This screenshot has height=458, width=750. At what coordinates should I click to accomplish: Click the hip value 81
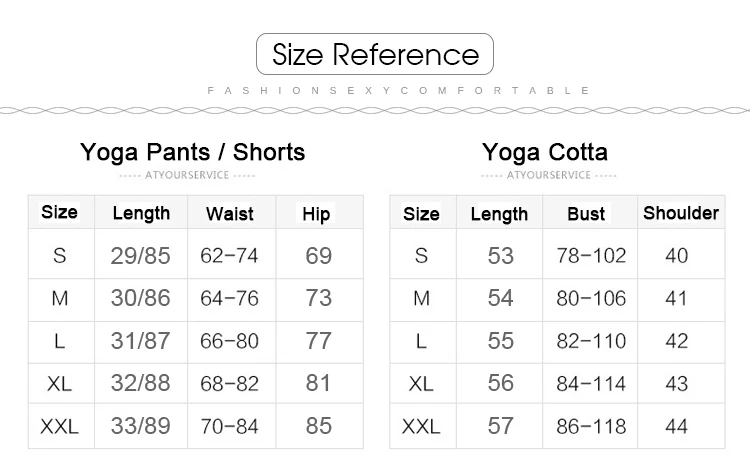pos(318,383)
